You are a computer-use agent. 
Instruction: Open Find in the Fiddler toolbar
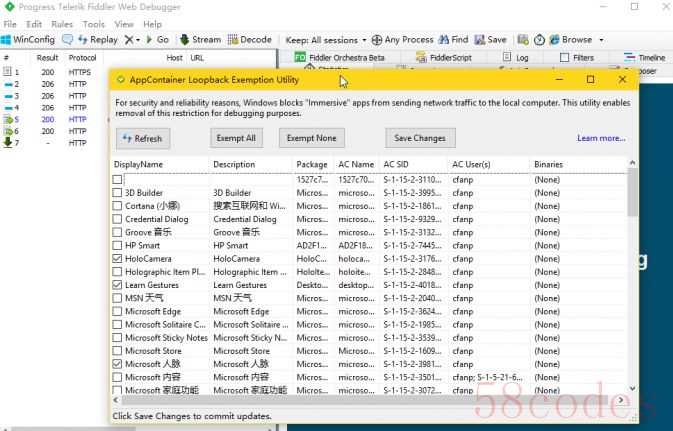point(453,40)
